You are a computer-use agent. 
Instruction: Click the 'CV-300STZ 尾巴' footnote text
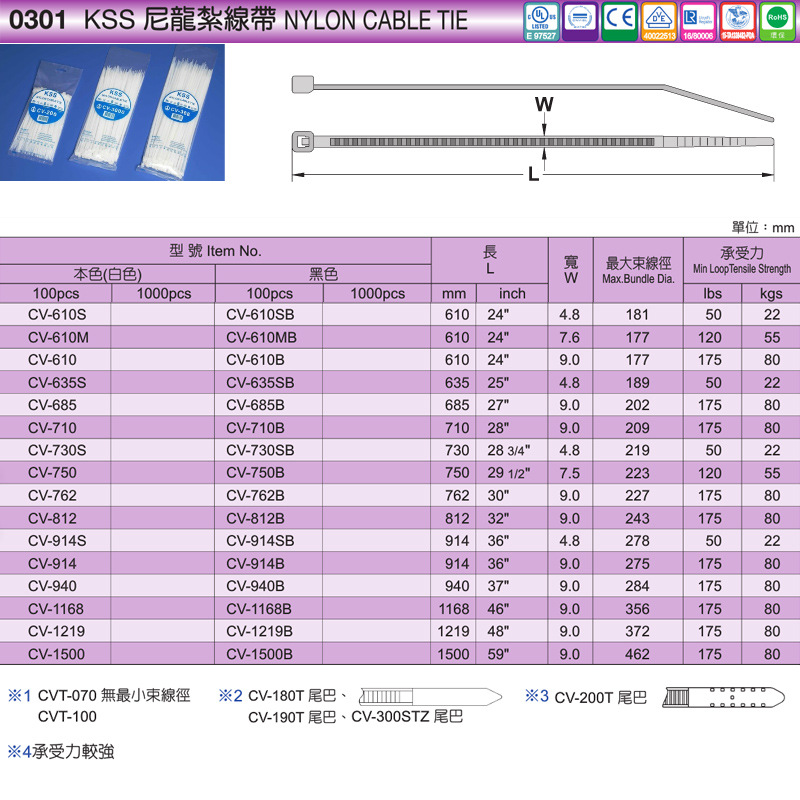[407, 717]
